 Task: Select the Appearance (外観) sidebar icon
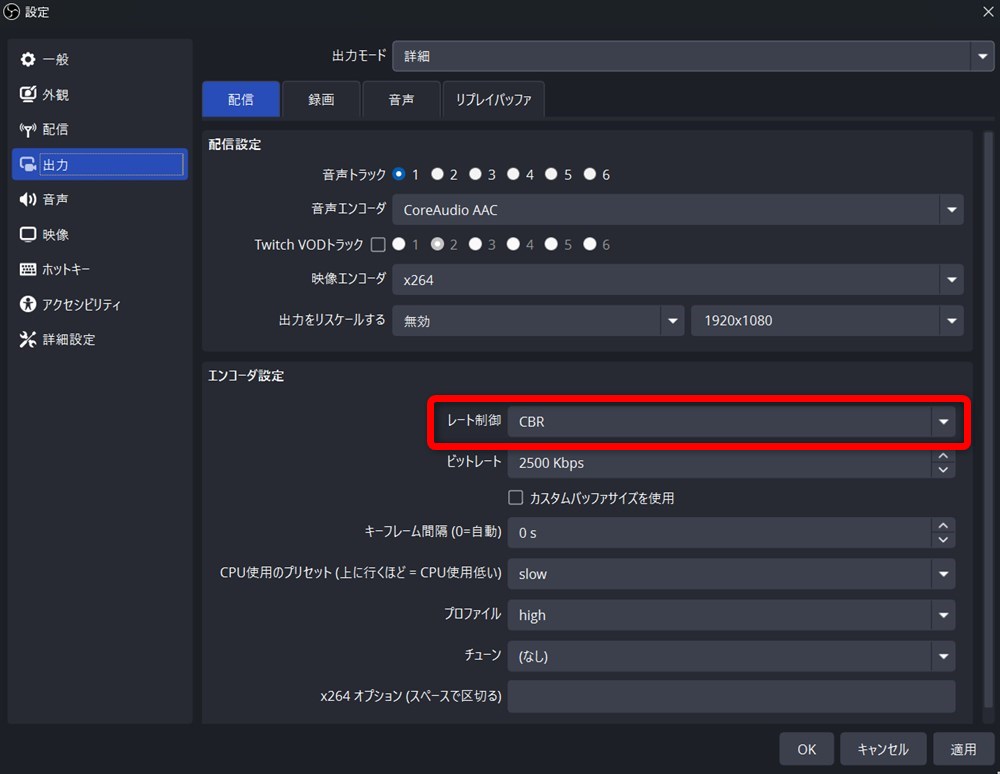[28, 94]
